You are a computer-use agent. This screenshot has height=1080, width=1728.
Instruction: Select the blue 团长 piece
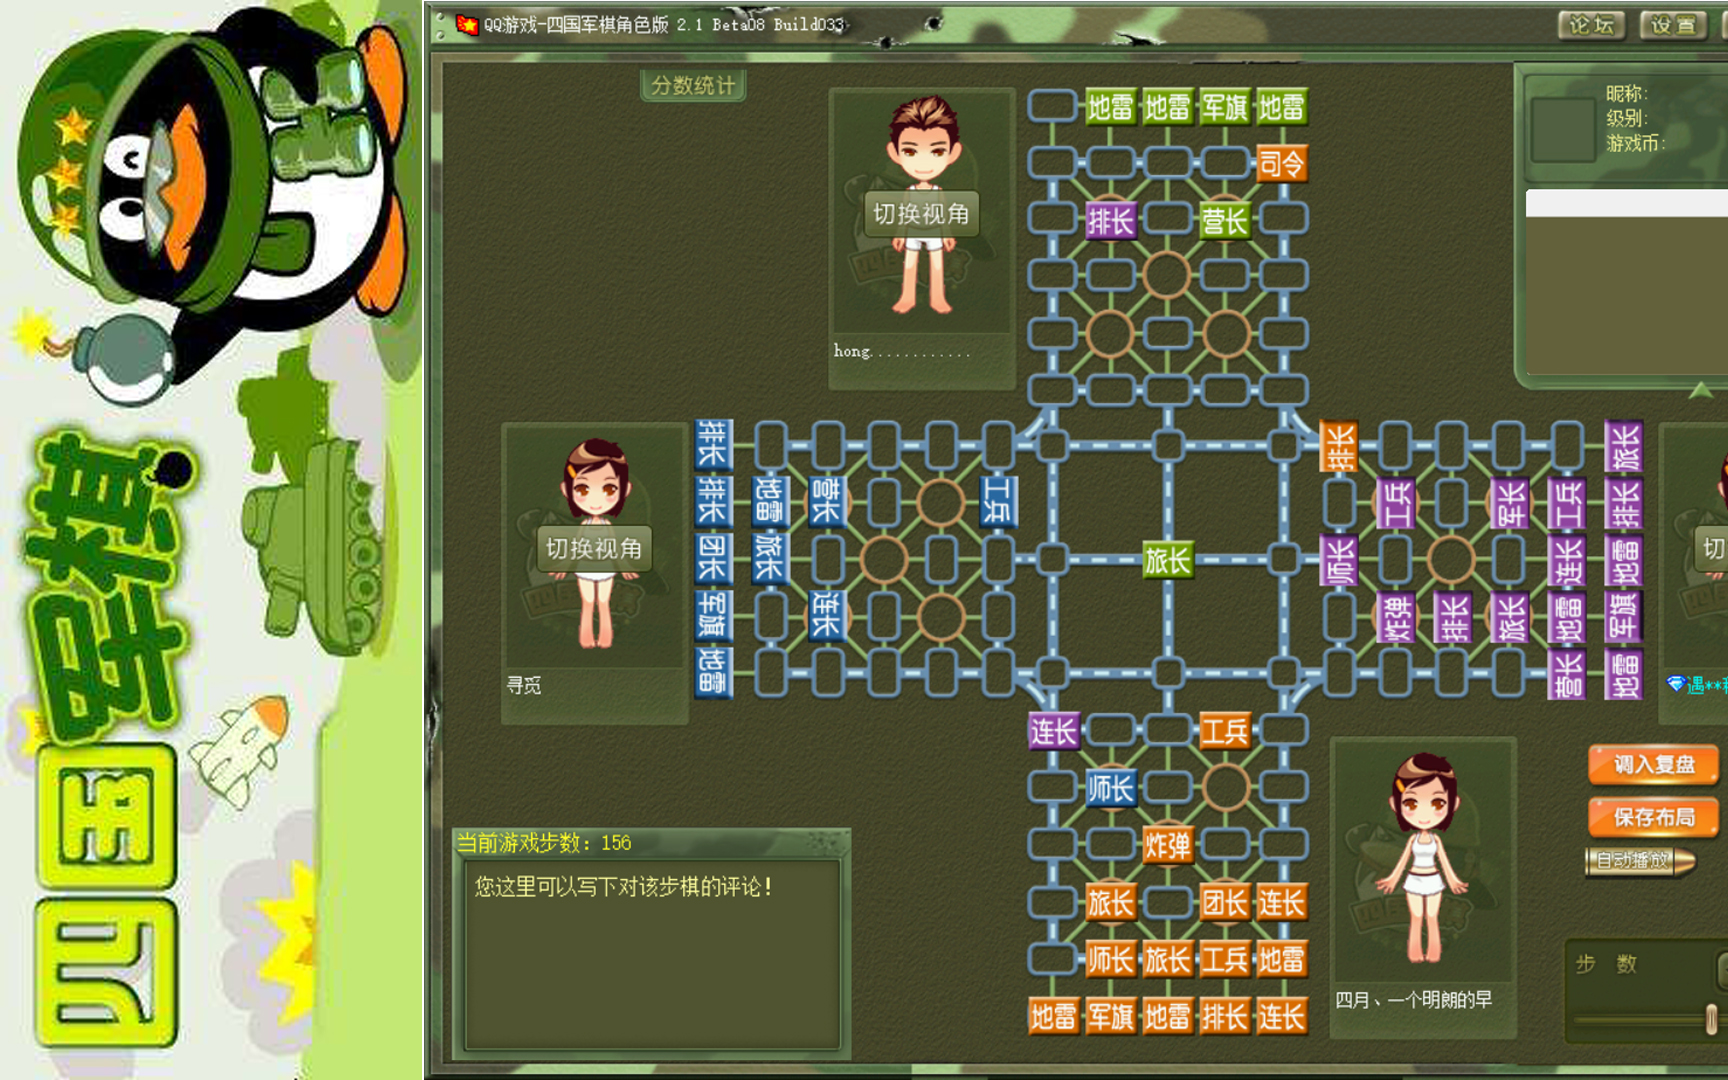[713, 557]
